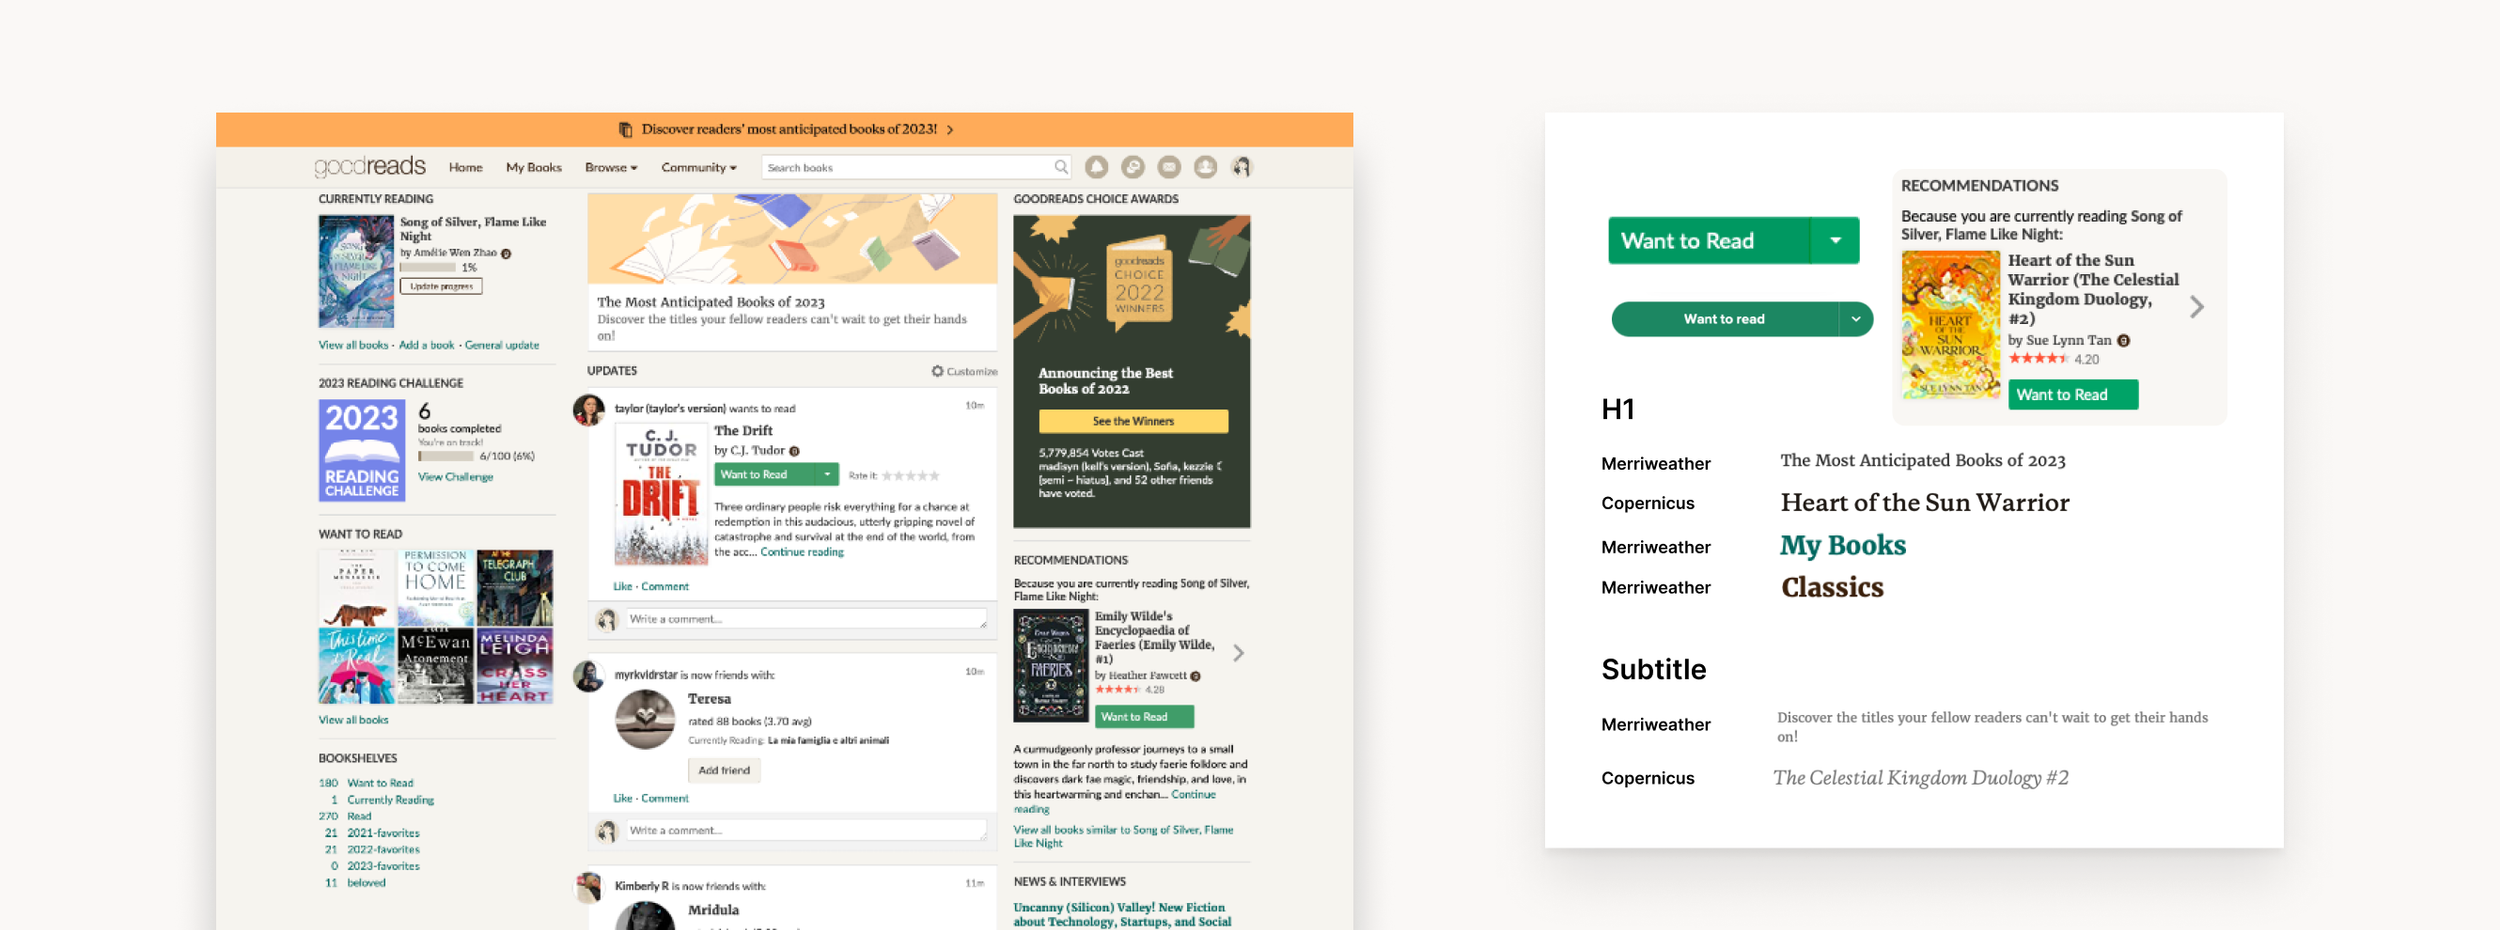This screenshot has height=930, width=2500.
Task: Open the messages envelope icon
Action: pyautogui.click(x=1169, y=167)
